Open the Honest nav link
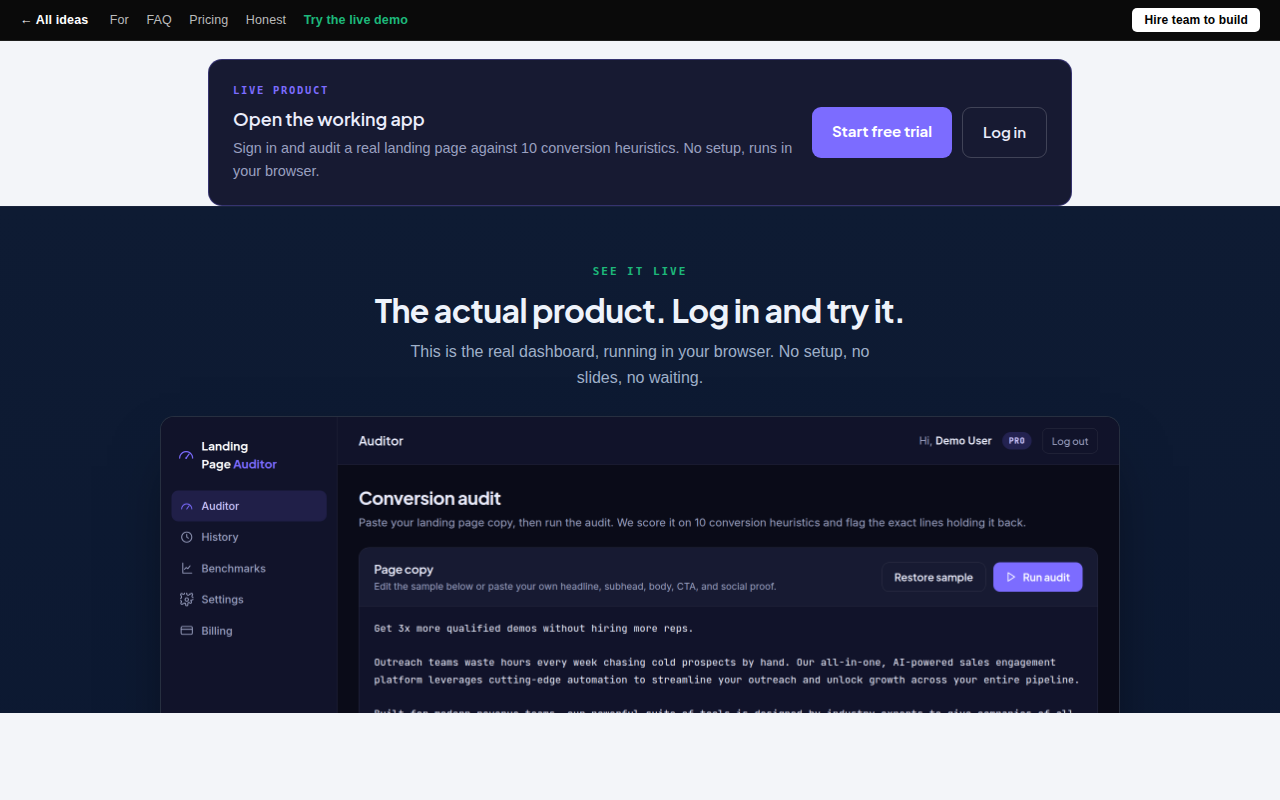 pyautogui.click(x=266, y=20)
